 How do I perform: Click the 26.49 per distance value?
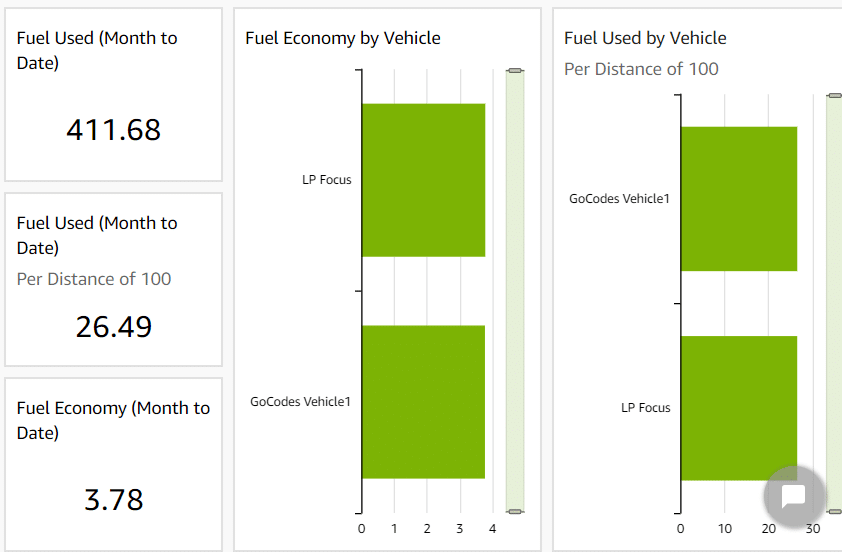coord(113,327)
